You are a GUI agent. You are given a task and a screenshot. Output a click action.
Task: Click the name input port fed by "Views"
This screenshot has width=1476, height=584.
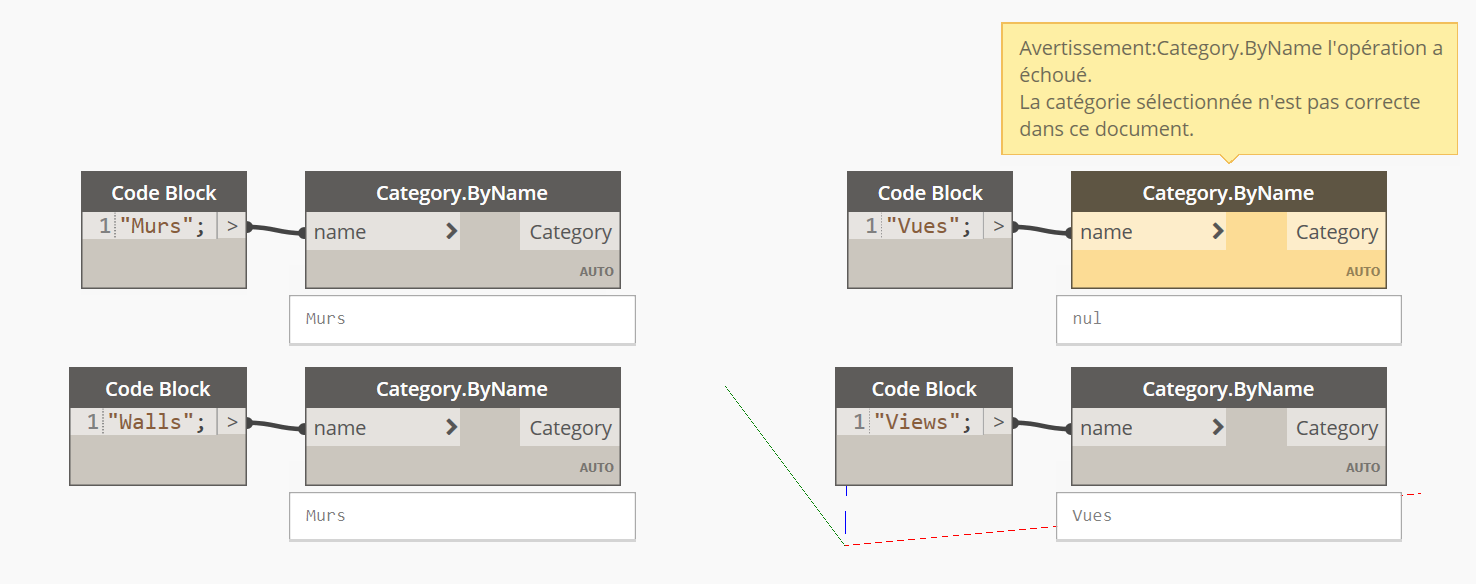(1149, 428)
